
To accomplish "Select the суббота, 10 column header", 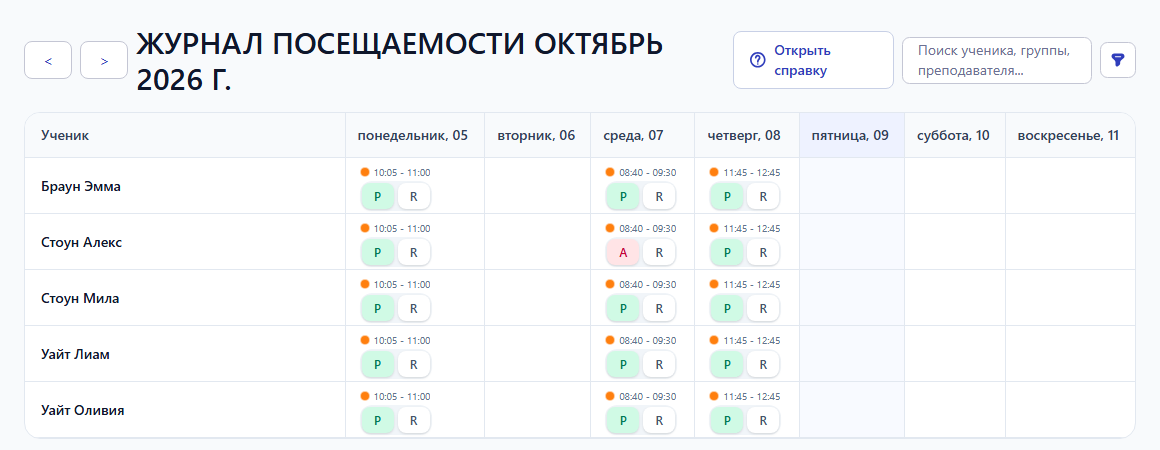I will [954, 135].
